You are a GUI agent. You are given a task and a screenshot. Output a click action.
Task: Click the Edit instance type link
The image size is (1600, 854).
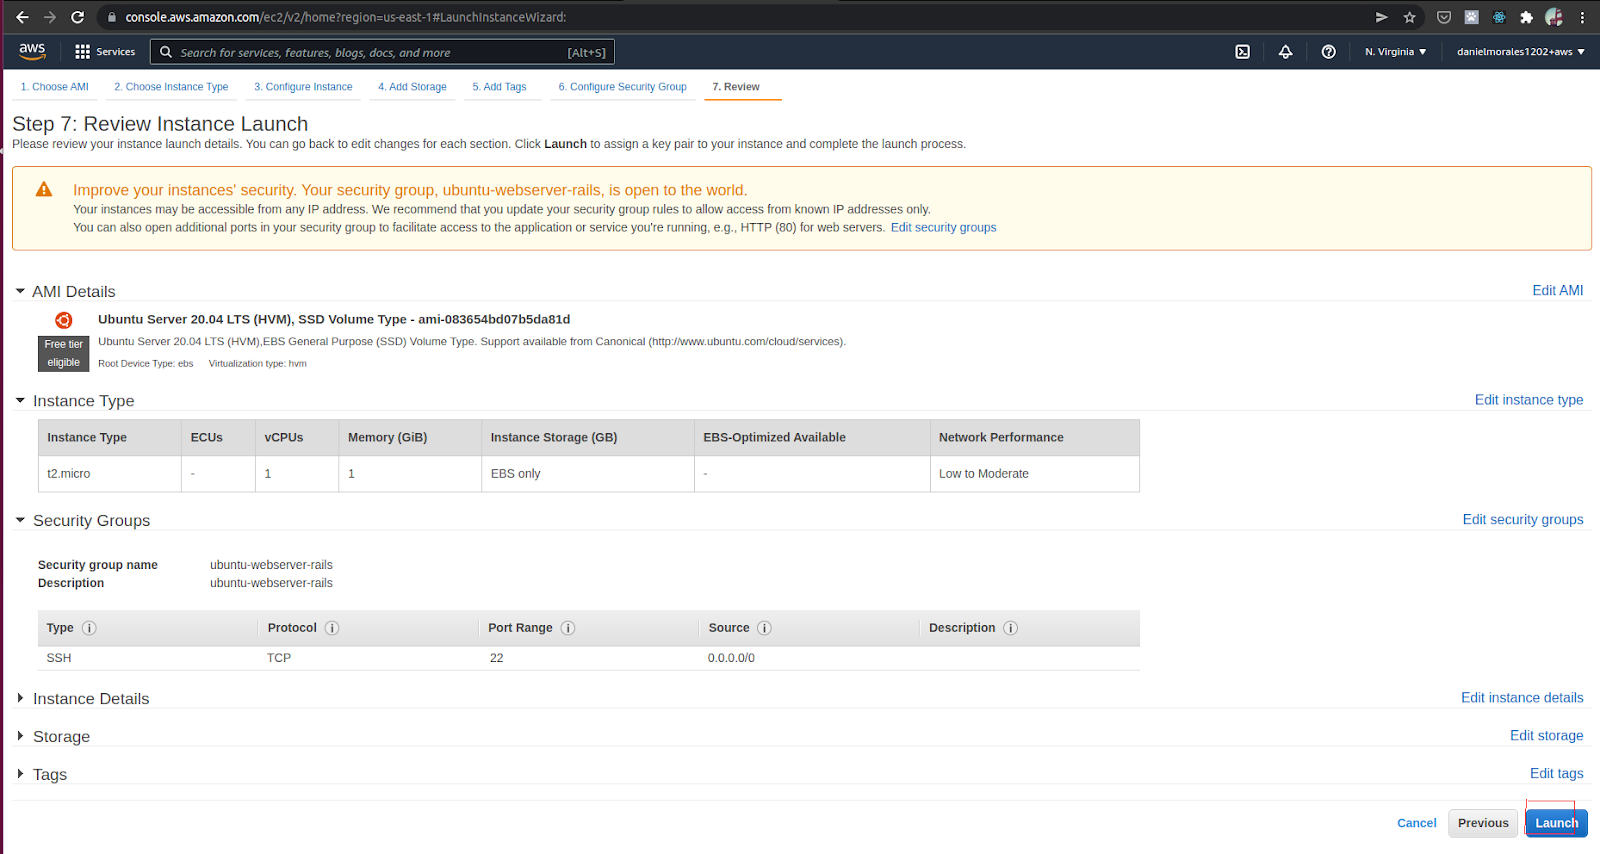pyautogui.click(x=1529, y=399)
